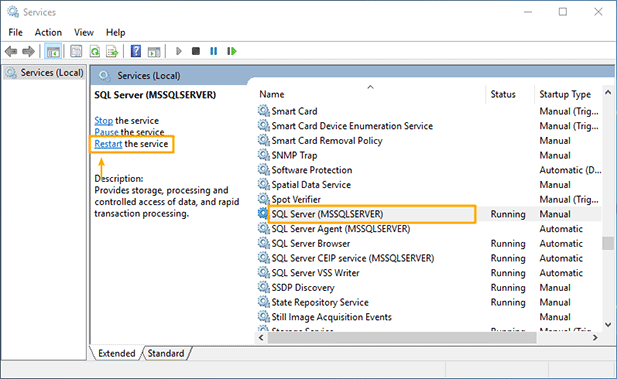
Task: Switch to the Standard tab
Action: point(166,353)
